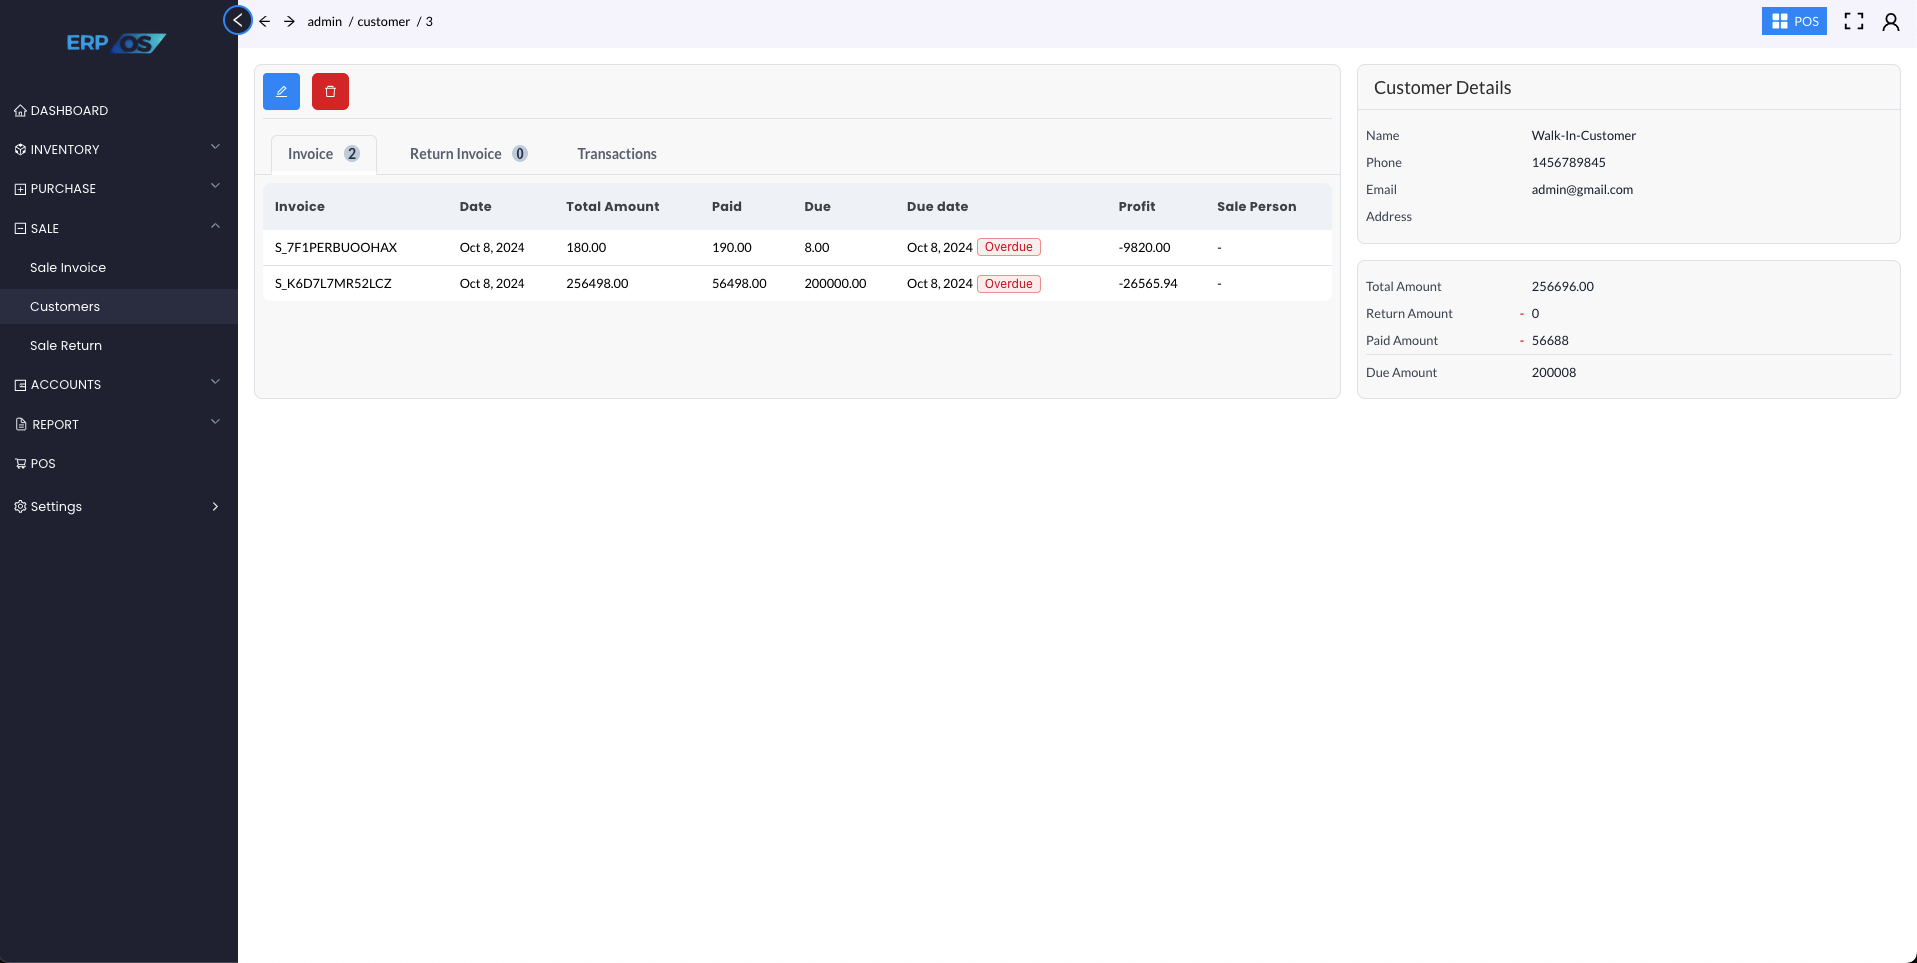Click the Report icon in the sidebar
Viewport: 1917px width, 963px height.
pos(20,424)
